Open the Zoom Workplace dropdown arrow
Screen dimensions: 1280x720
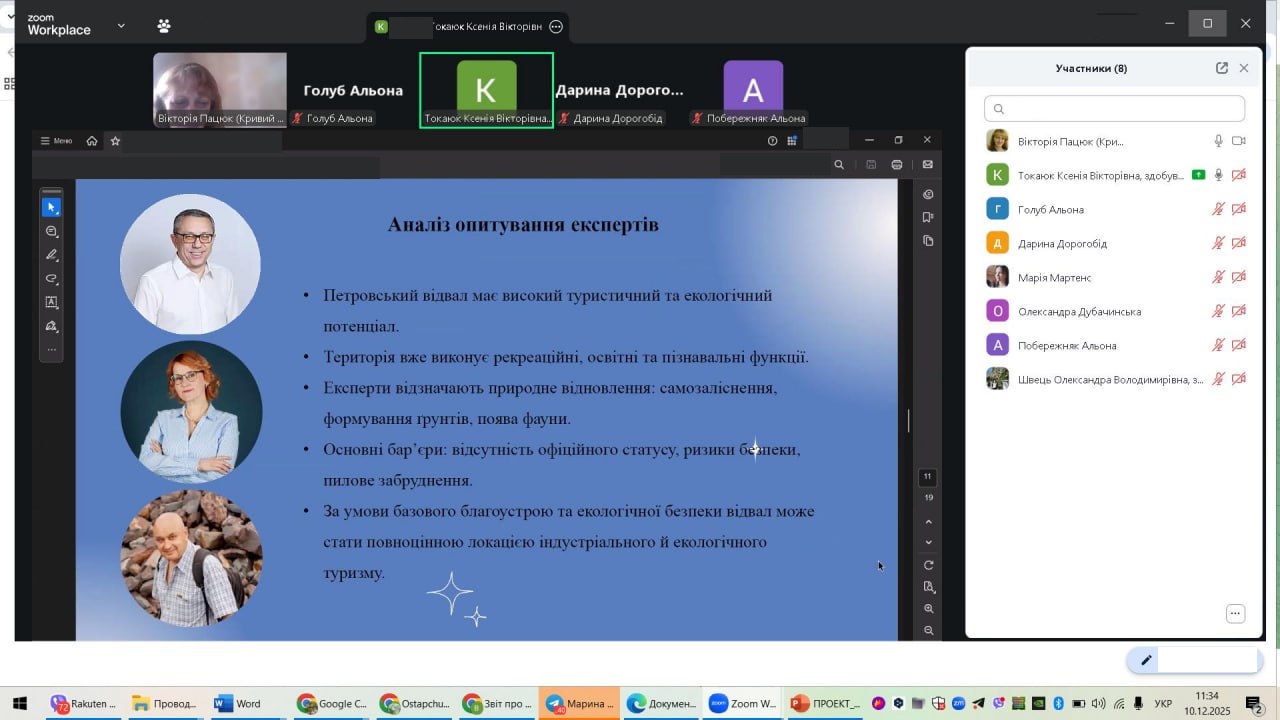pos(121,25)
